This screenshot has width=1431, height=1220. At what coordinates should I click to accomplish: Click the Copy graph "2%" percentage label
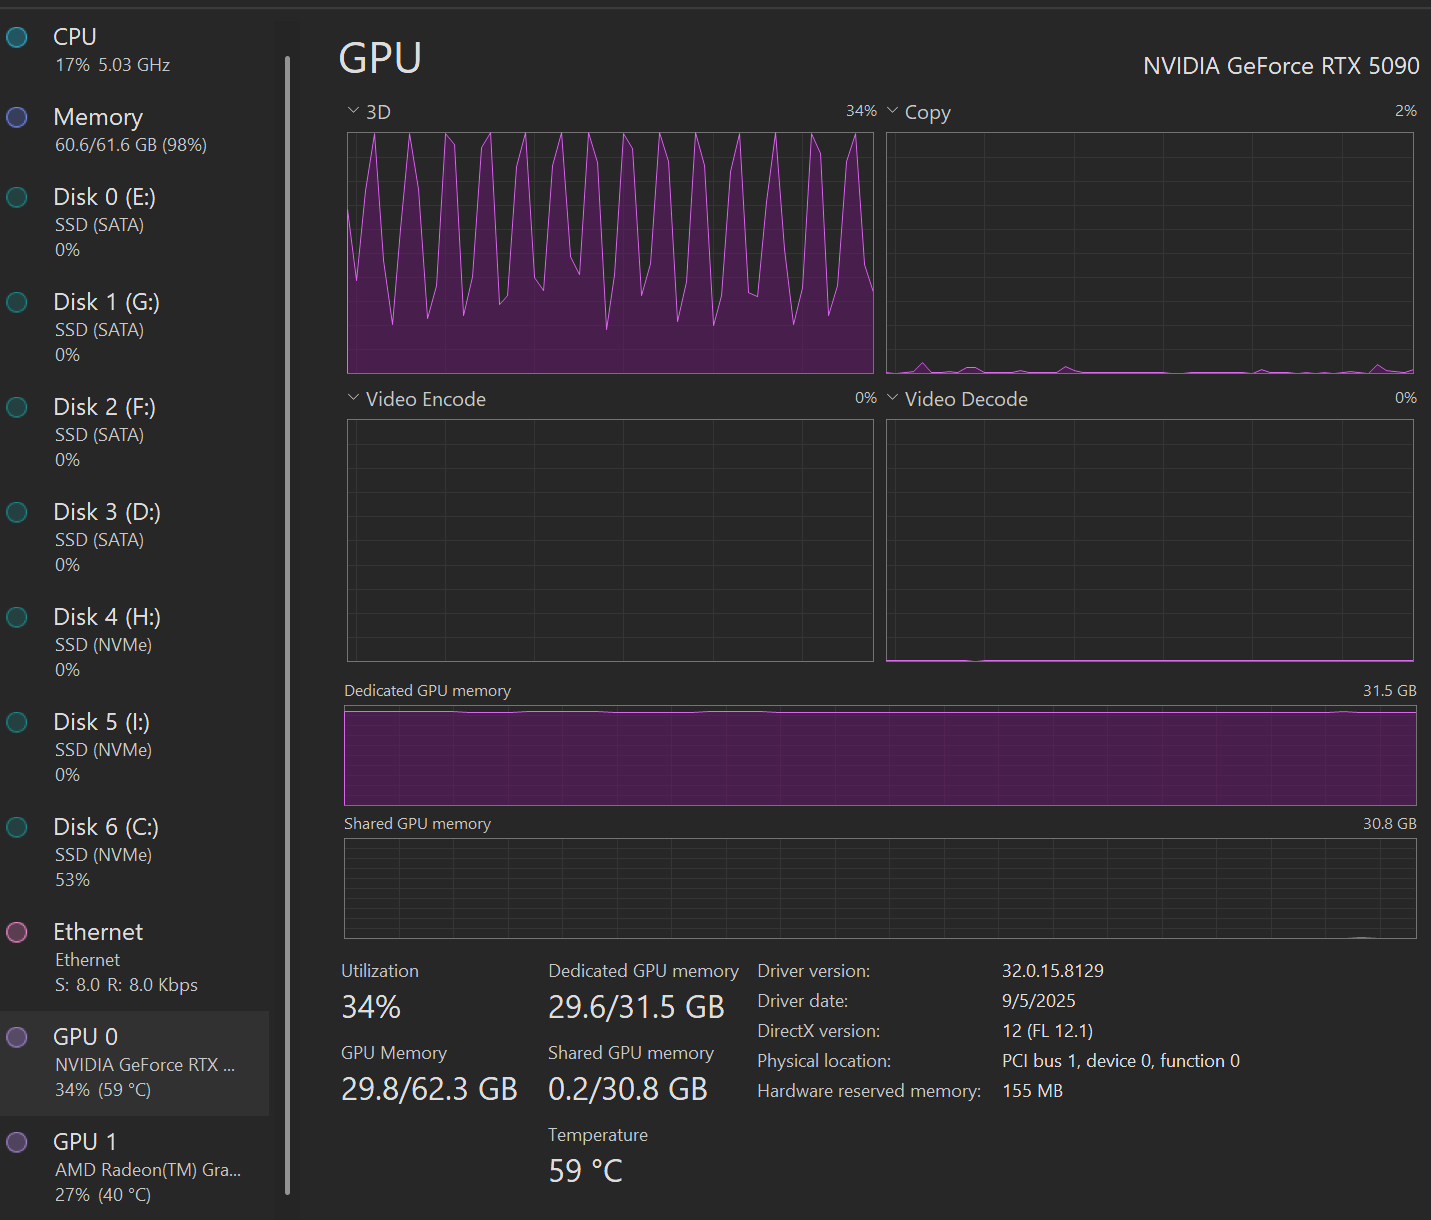pos(1406,111)
